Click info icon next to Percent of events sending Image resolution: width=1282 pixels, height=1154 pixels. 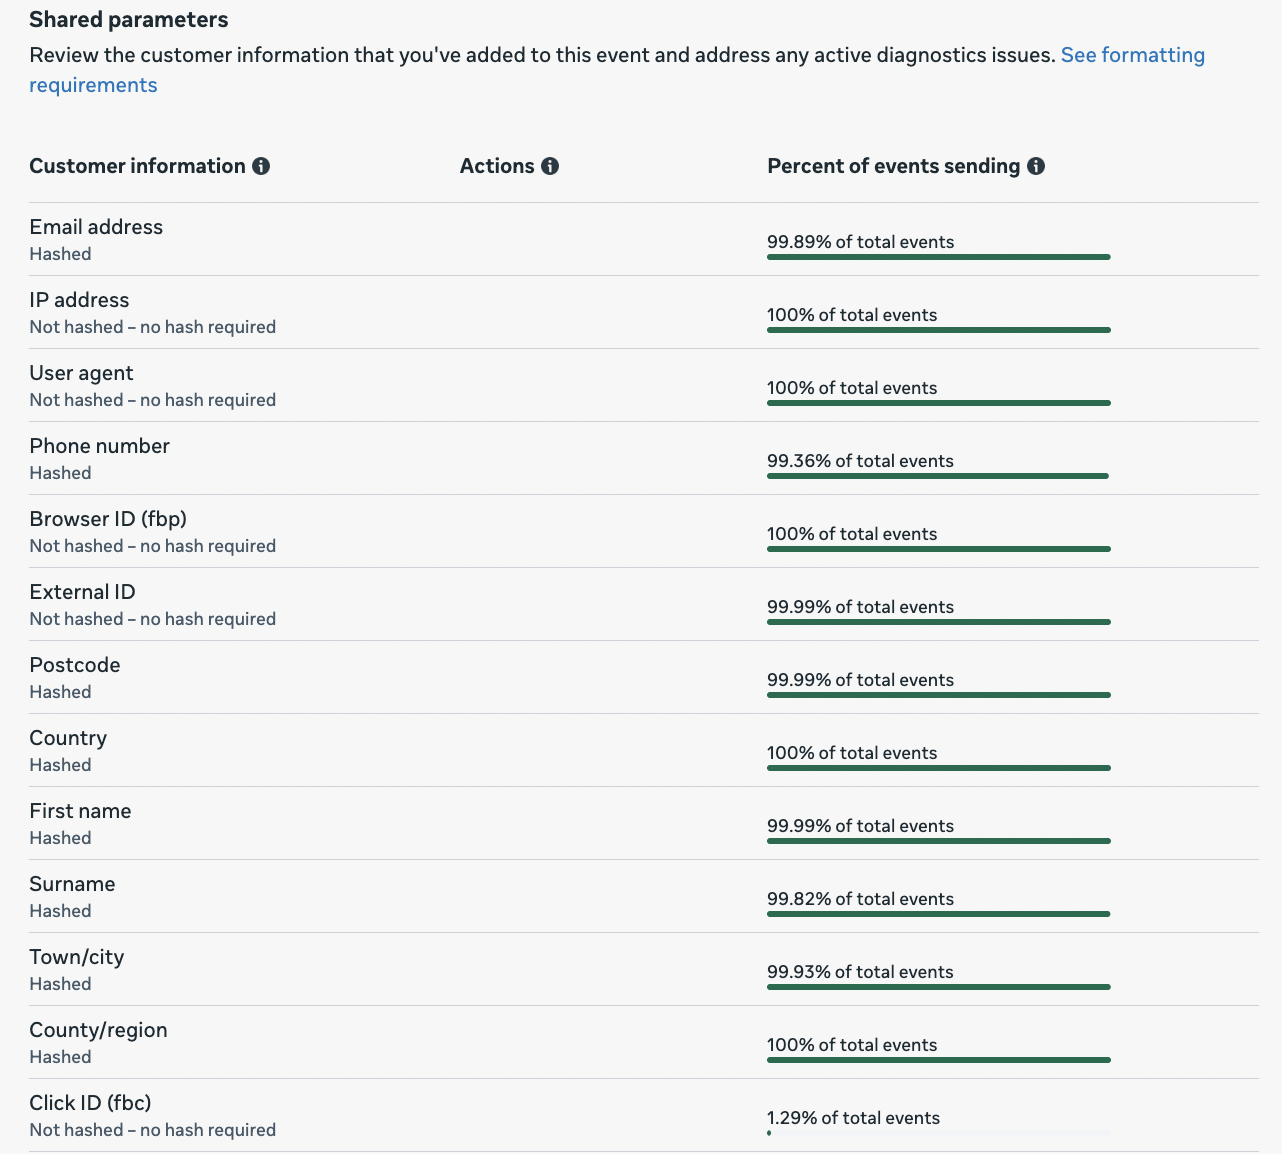(1036, 166)
